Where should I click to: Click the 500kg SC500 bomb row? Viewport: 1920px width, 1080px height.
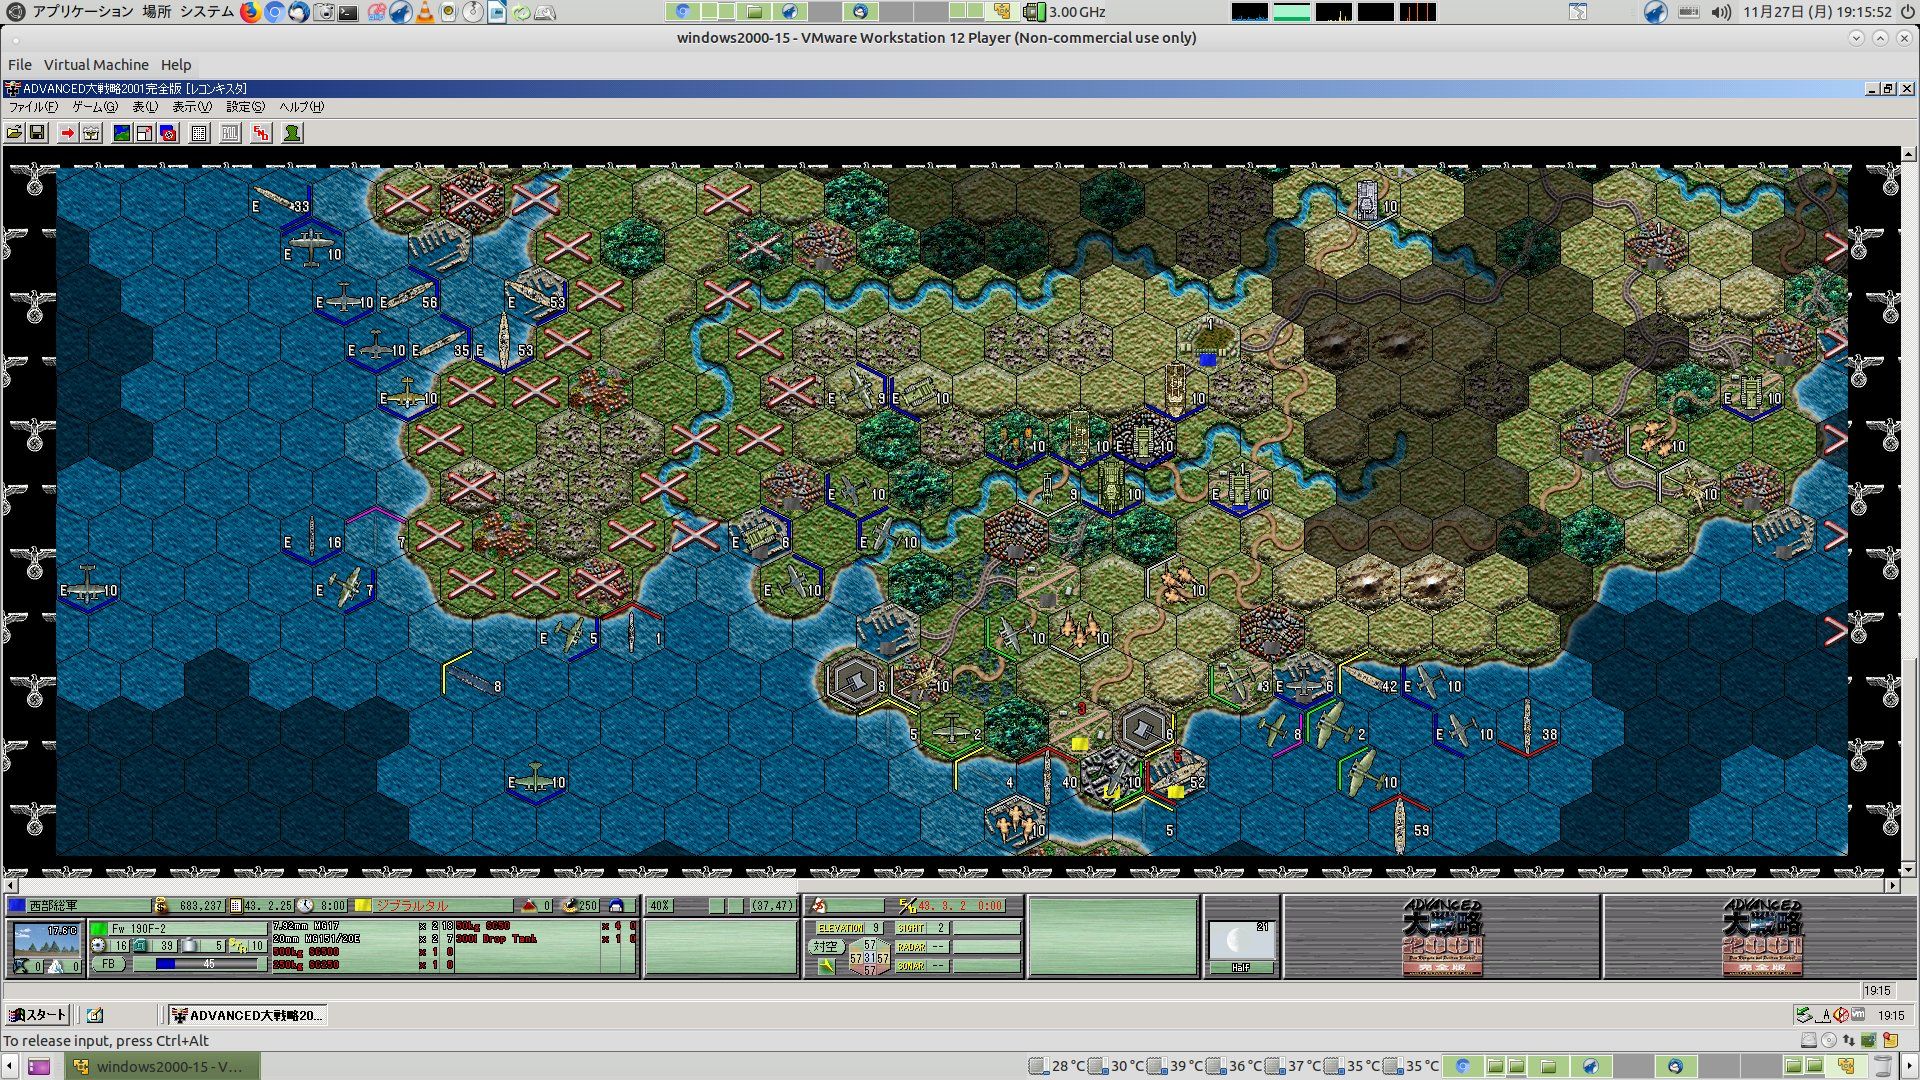[363, 952]
